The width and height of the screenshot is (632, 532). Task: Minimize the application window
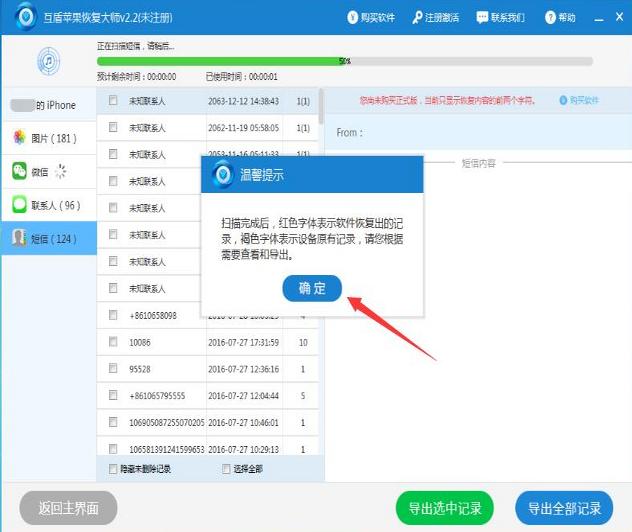(x=599, y=18)
